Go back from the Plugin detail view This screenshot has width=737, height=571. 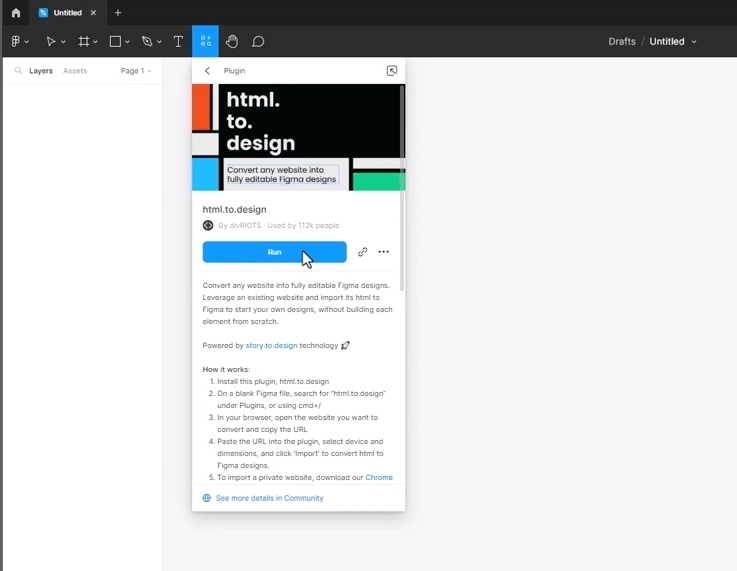click(207, 70)
